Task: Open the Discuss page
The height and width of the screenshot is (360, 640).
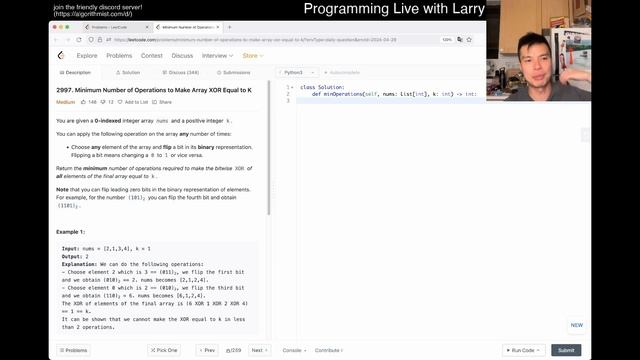Action: pyautogui.click(x=182, y=56)
